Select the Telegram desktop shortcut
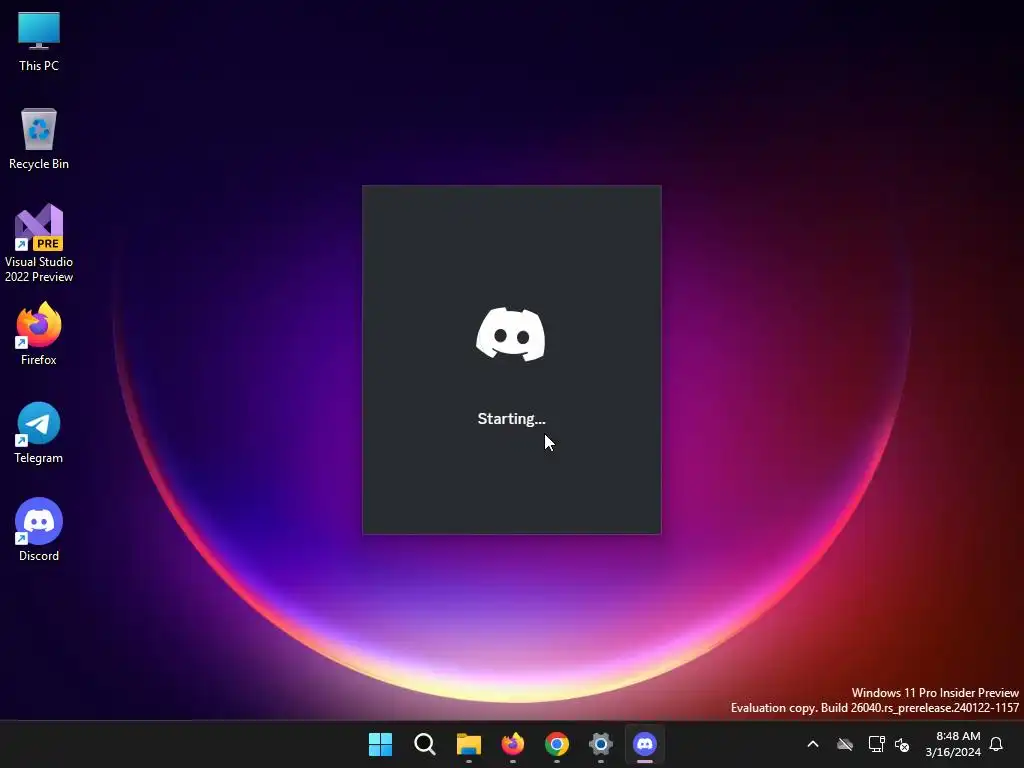The width and height of the screenshot is (1024, 768). (39, 432)
